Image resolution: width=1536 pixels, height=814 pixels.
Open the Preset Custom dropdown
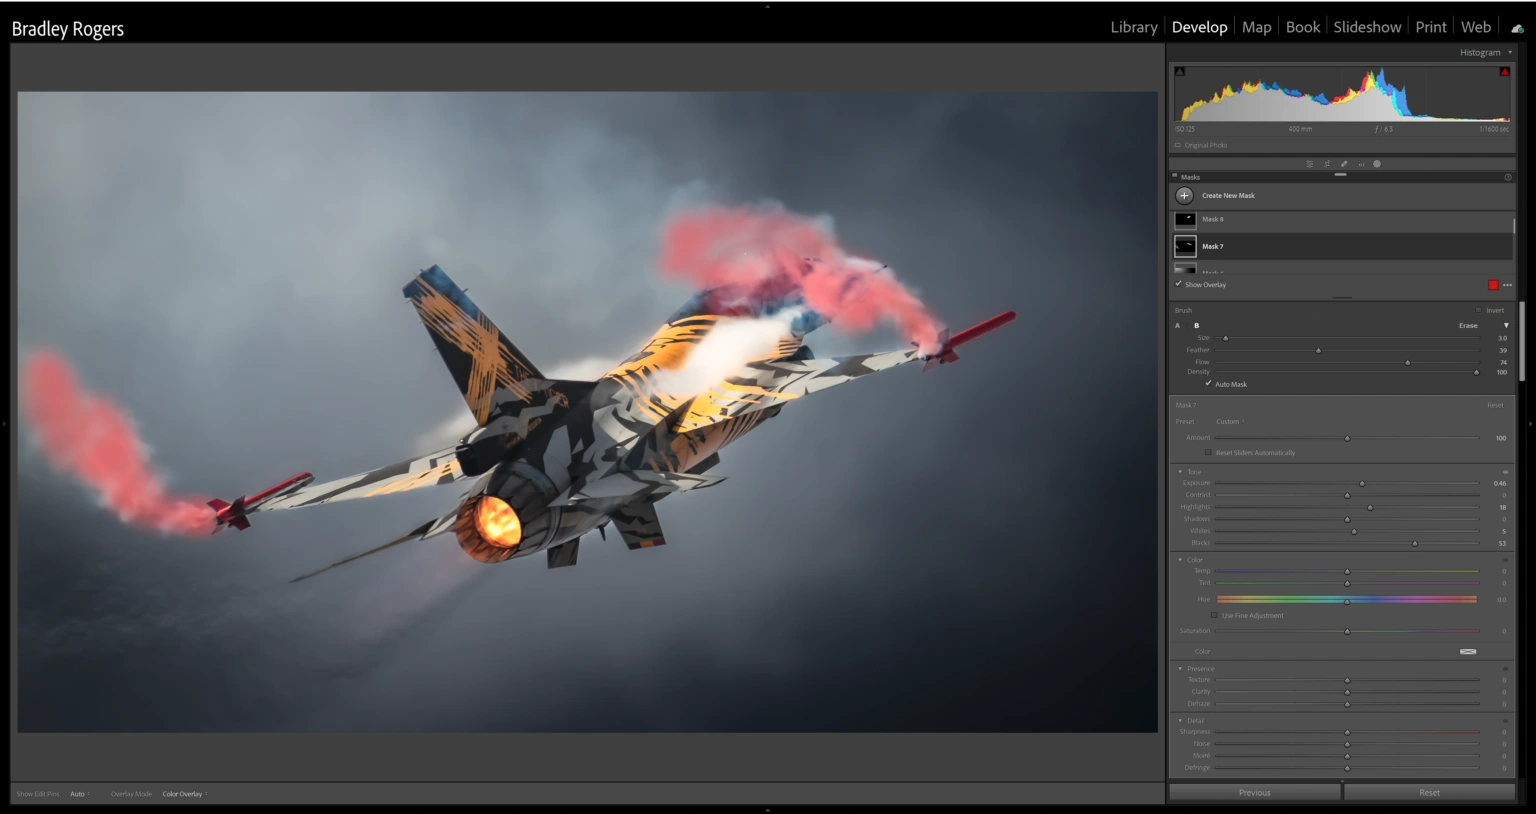pyautogui.click(x=1230, y=422)
